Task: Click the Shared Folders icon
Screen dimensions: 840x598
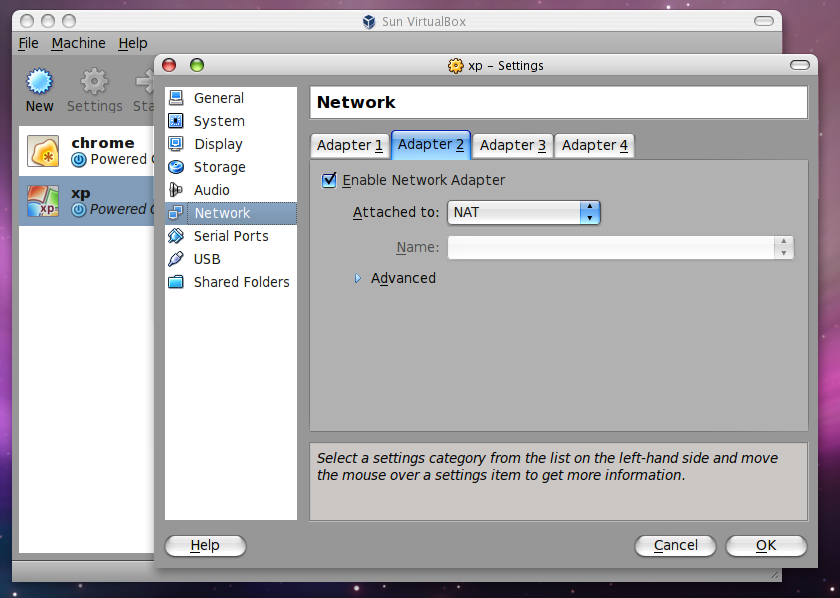Action: pyautogui.click(x=176, y=282)
